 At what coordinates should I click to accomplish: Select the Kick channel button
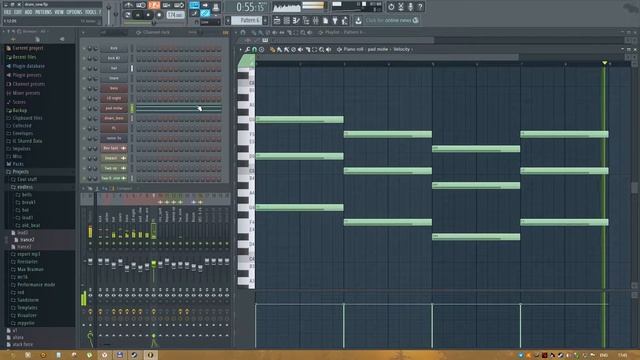(114, 48)
